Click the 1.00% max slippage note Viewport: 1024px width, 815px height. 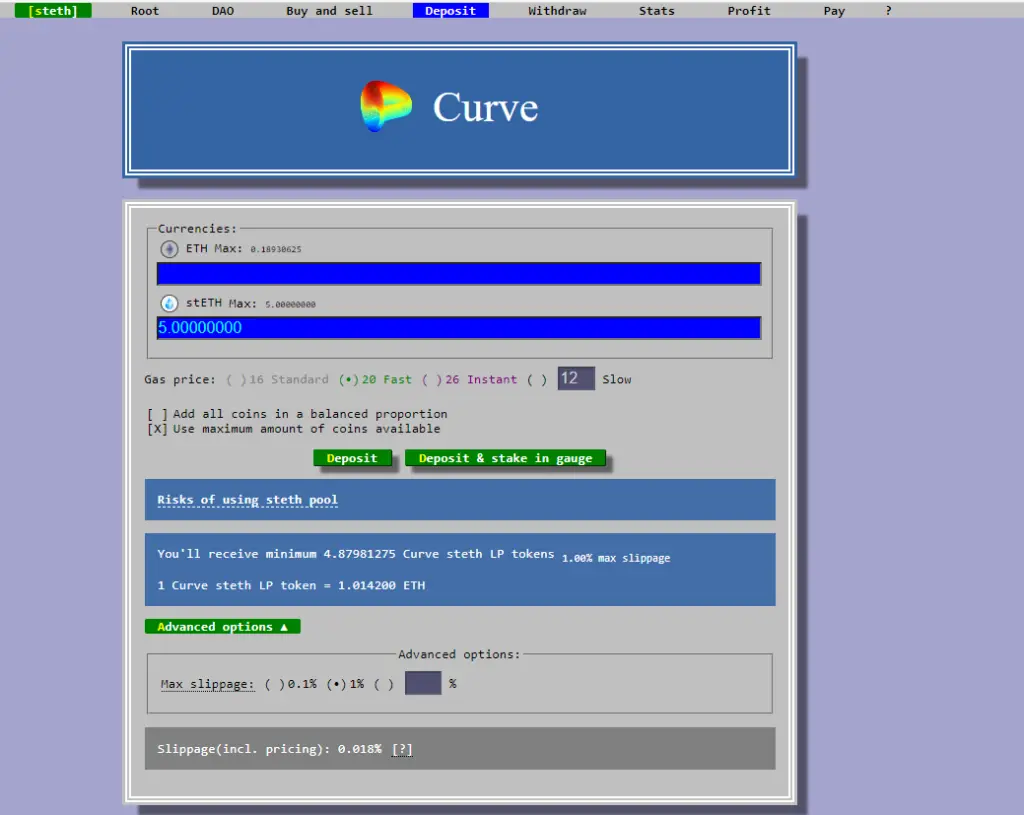(x=616, y=558)
